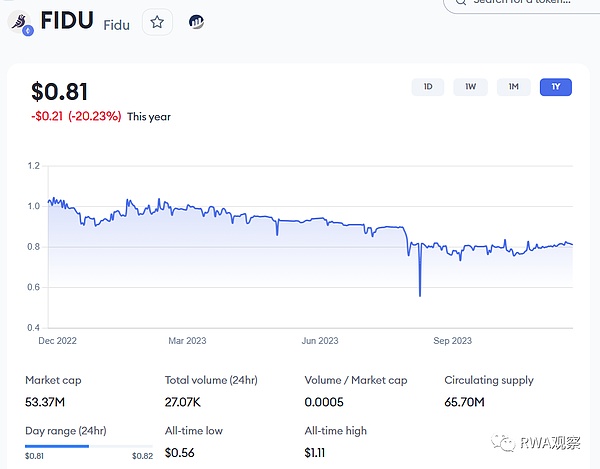Click the Ethereum network badge on logo
The image size is (600, 469).
coord(27,30)
